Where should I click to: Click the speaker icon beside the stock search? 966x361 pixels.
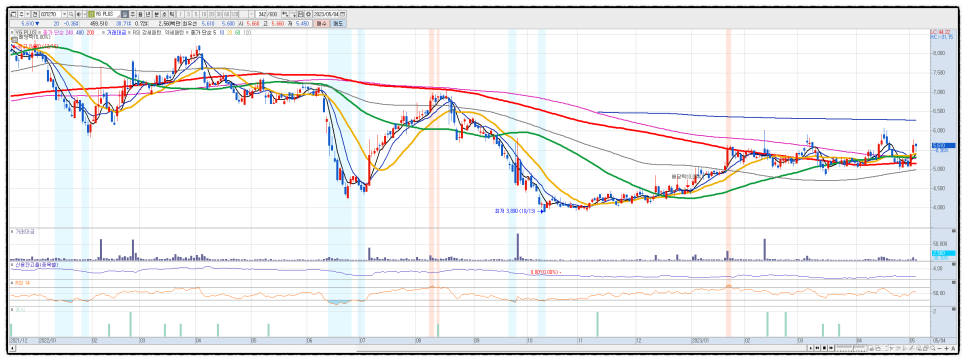[79, 14]
